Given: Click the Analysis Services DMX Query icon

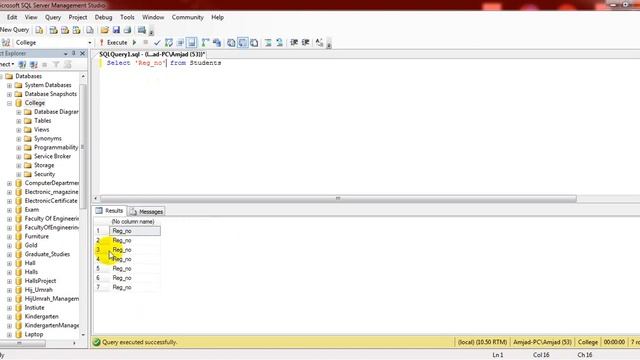Looking at the screenshot, I should tap(65, 30).
